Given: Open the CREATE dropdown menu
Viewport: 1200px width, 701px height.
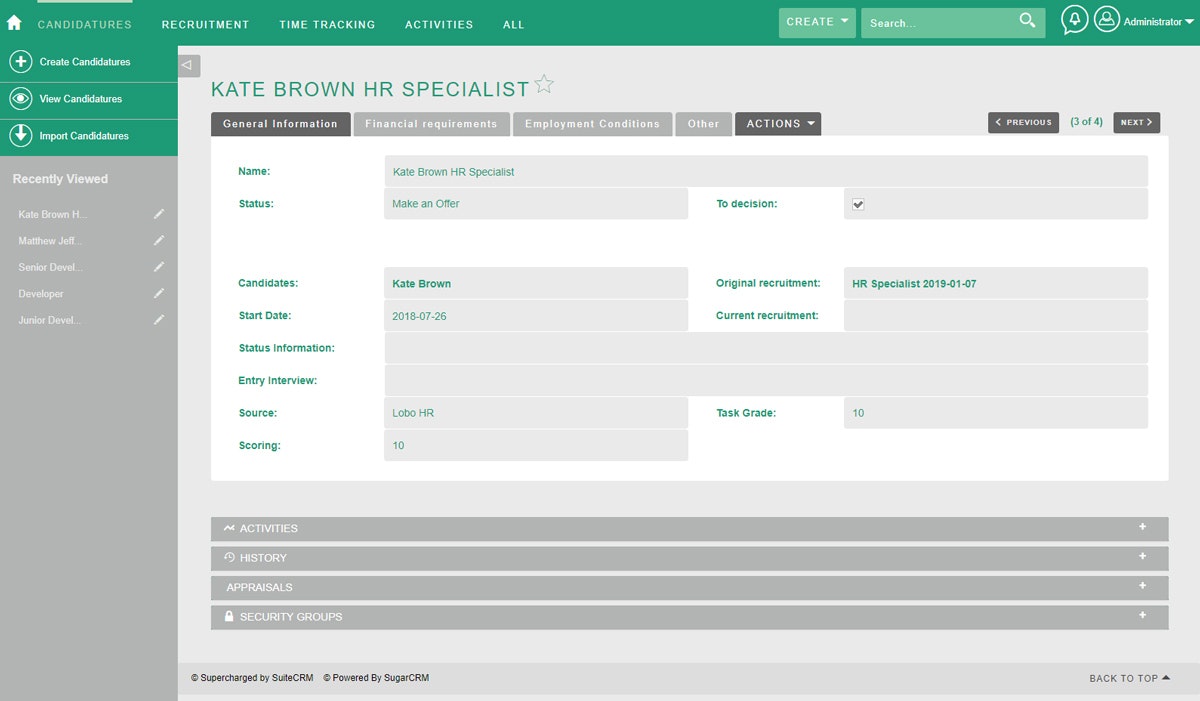Looking at the screenshot, I should [x=817, y=22].
